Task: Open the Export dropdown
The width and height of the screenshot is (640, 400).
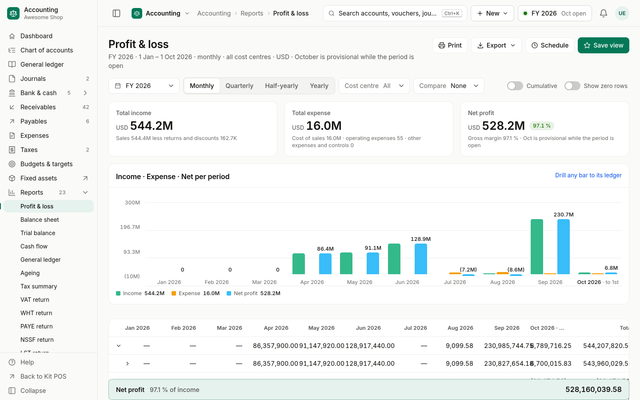Action: (496, 45)
